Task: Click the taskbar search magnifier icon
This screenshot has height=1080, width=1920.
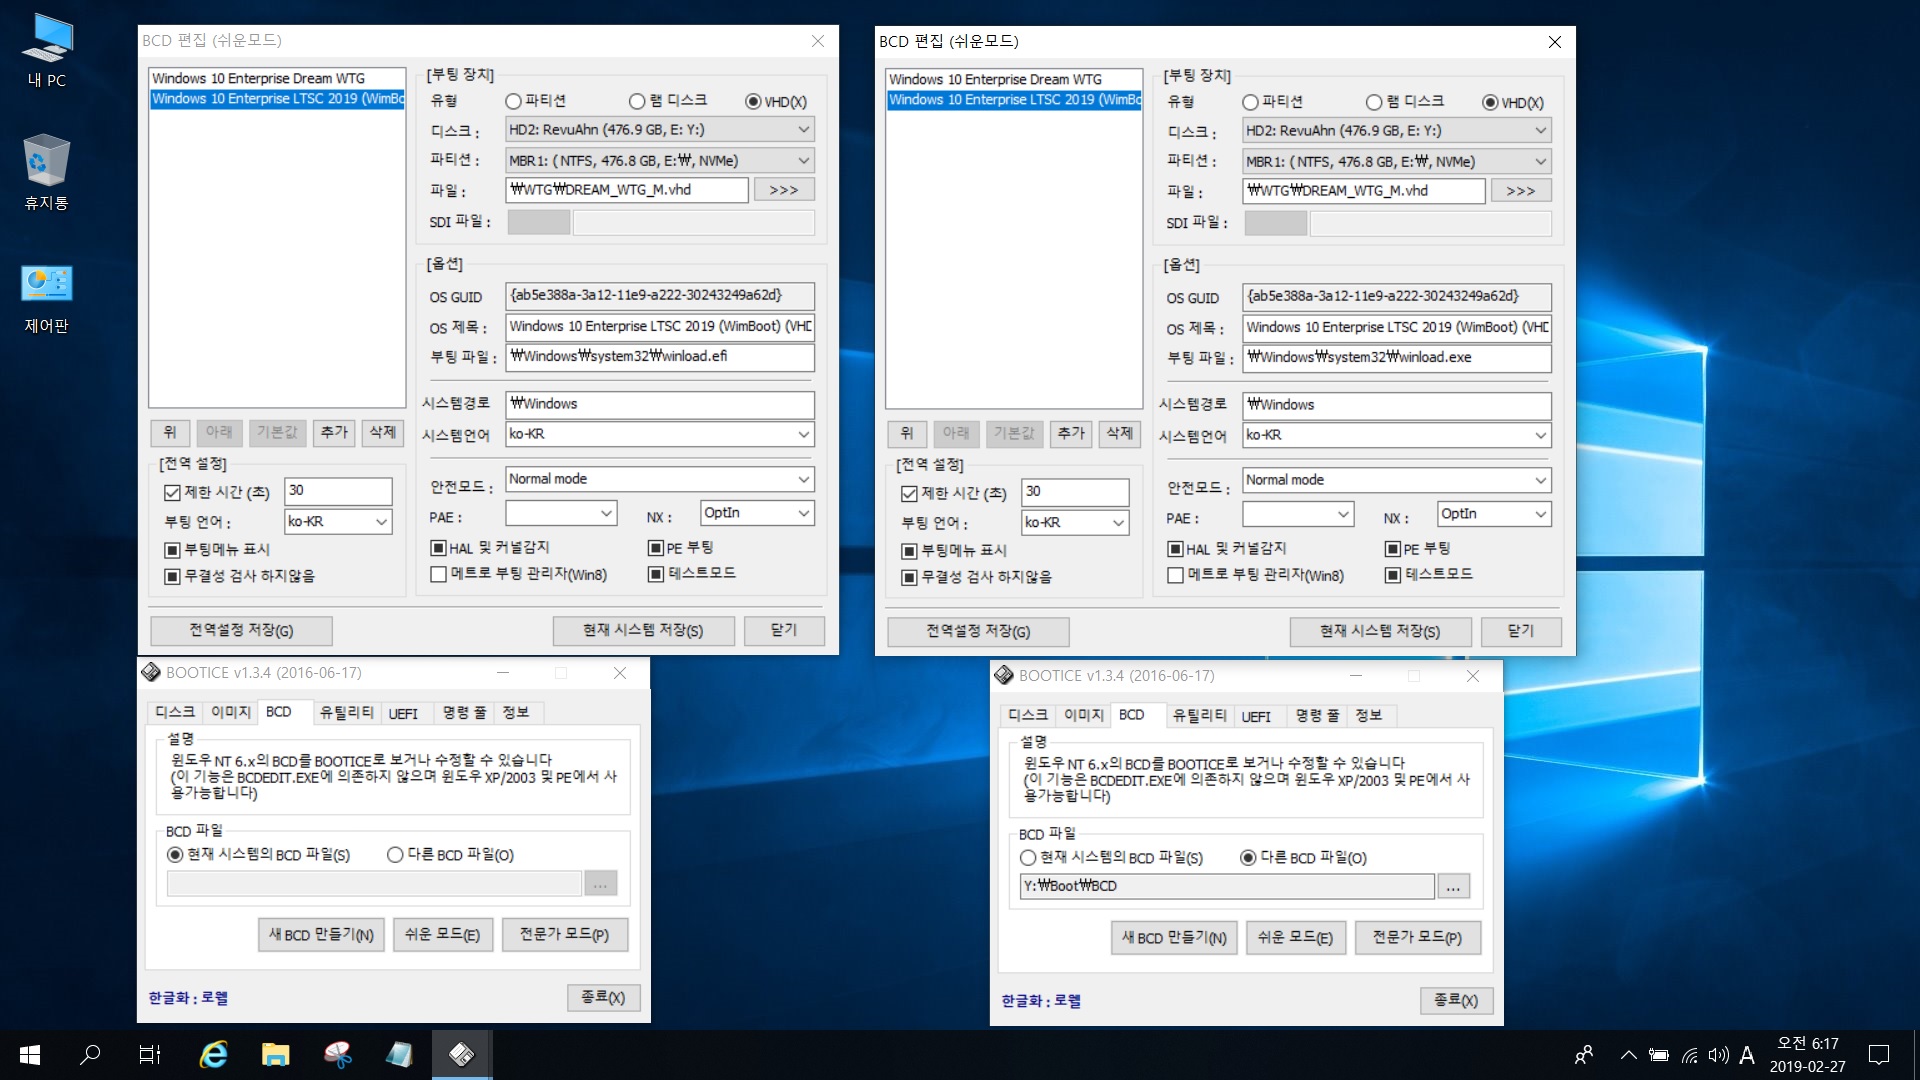Action: tap(90, 1055)
